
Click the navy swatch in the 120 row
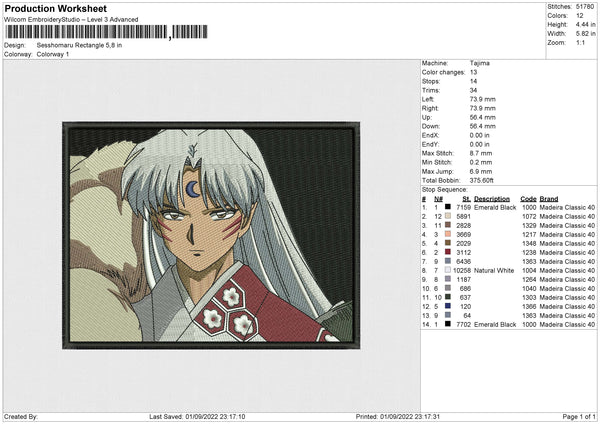(448, 306)
